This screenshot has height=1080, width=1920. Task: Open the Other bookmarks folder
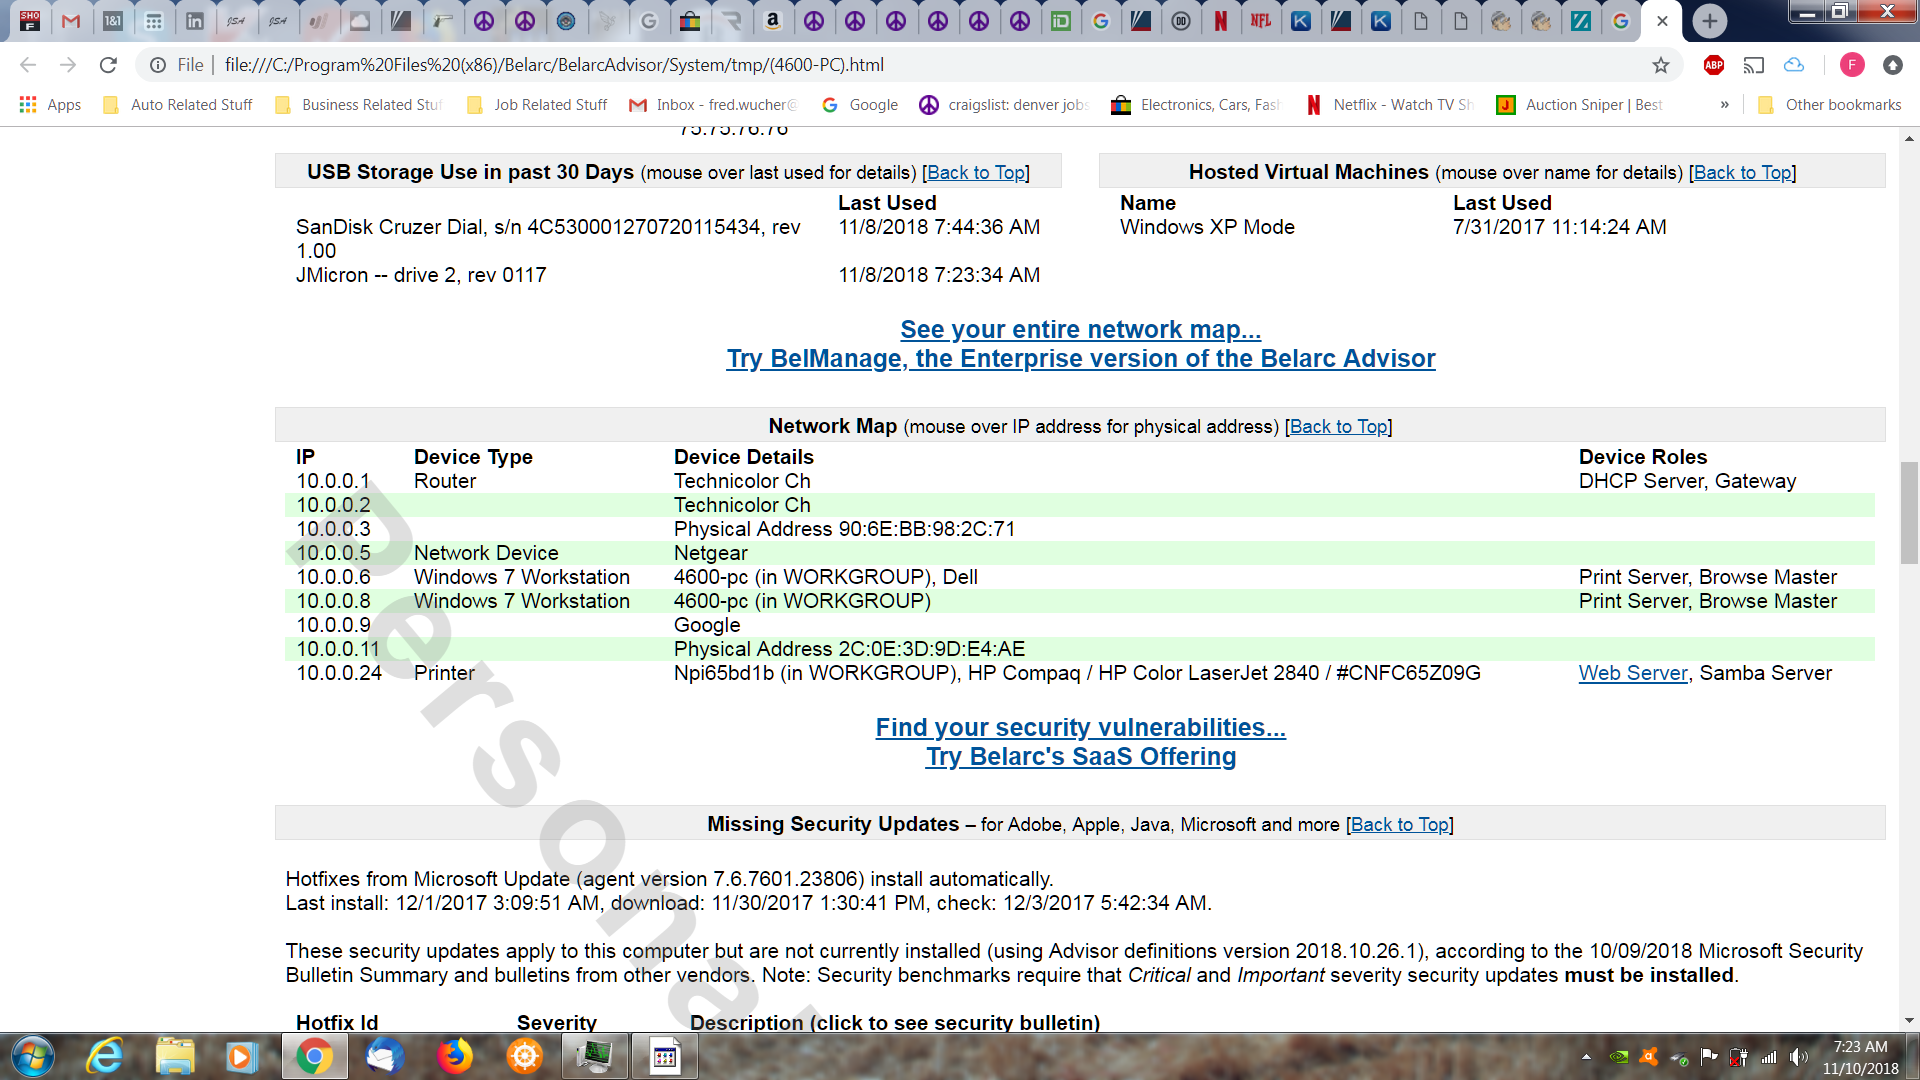click(x=1829, y=105)
